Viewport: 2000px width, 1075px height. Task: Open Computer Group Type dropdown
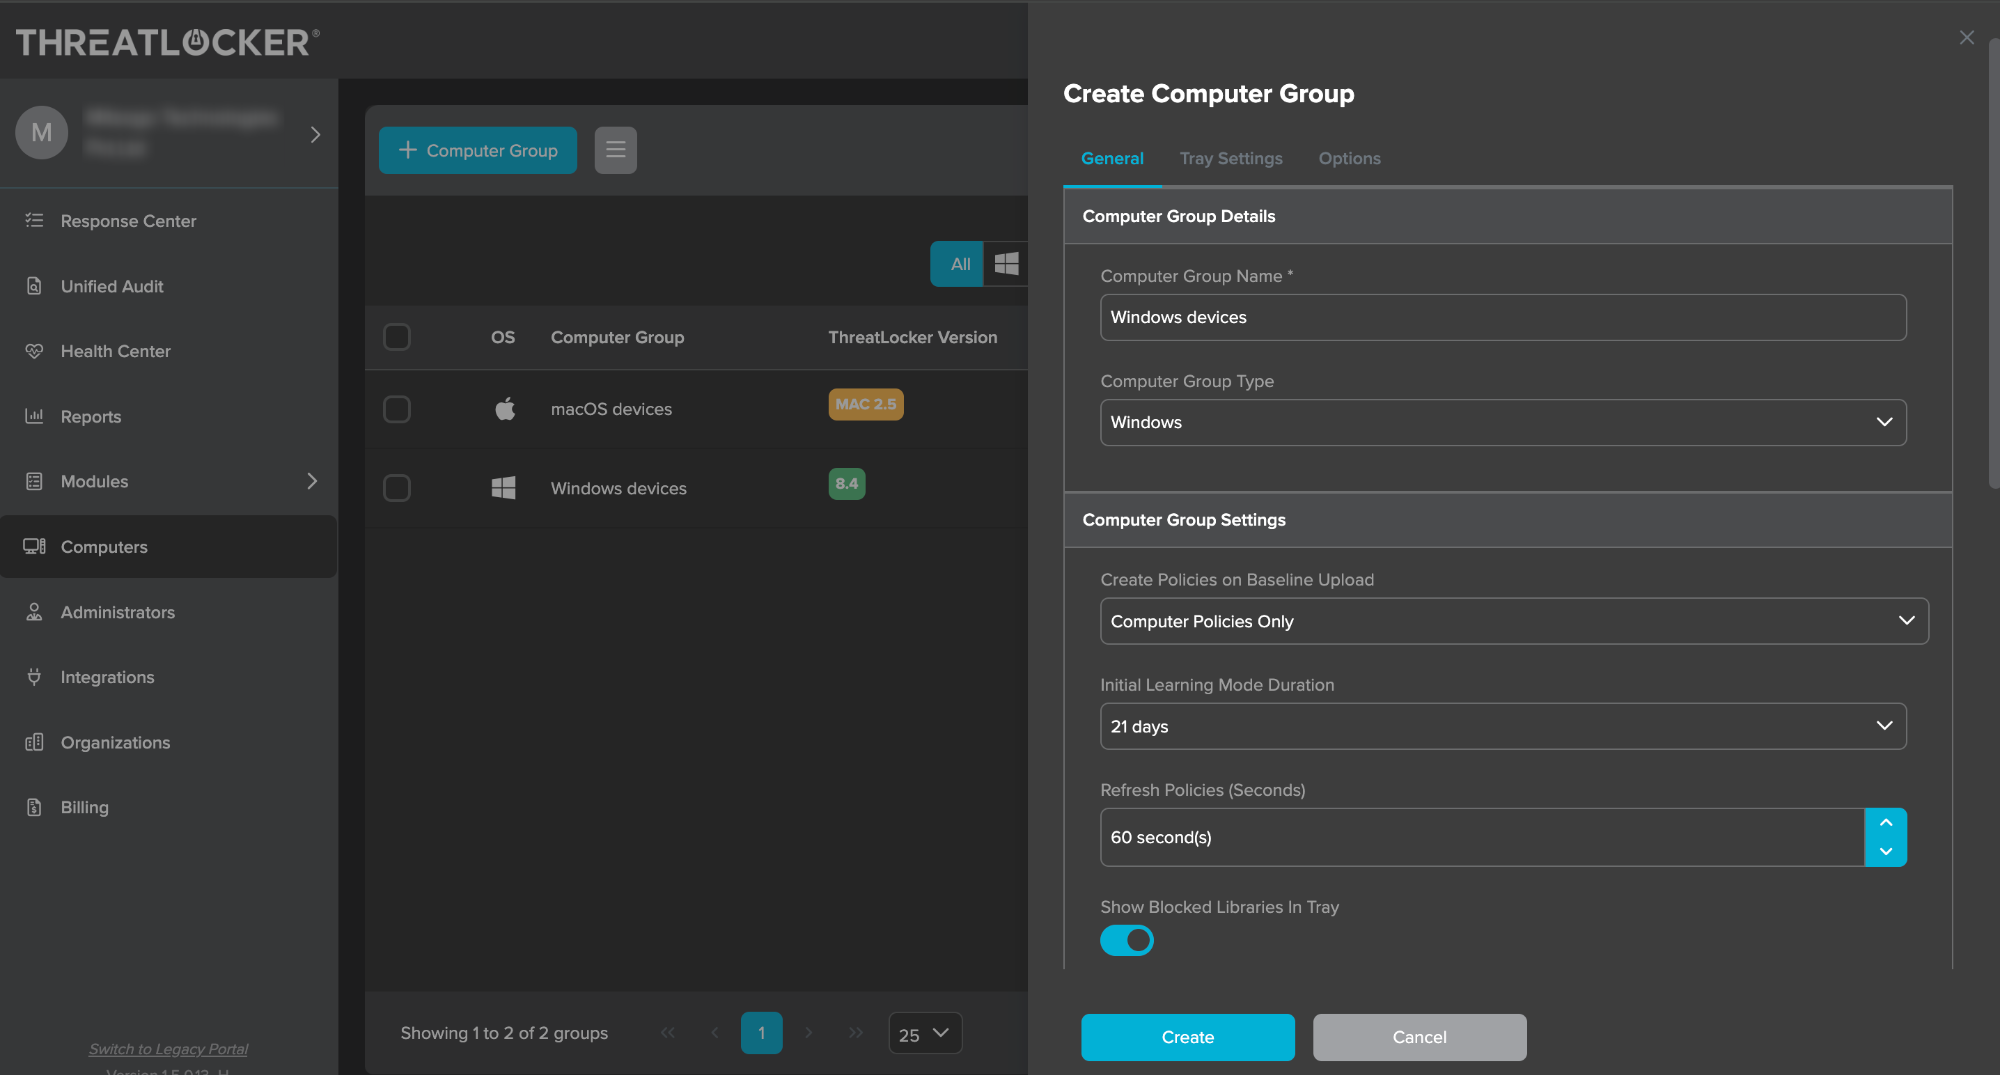coord(1503,422)
